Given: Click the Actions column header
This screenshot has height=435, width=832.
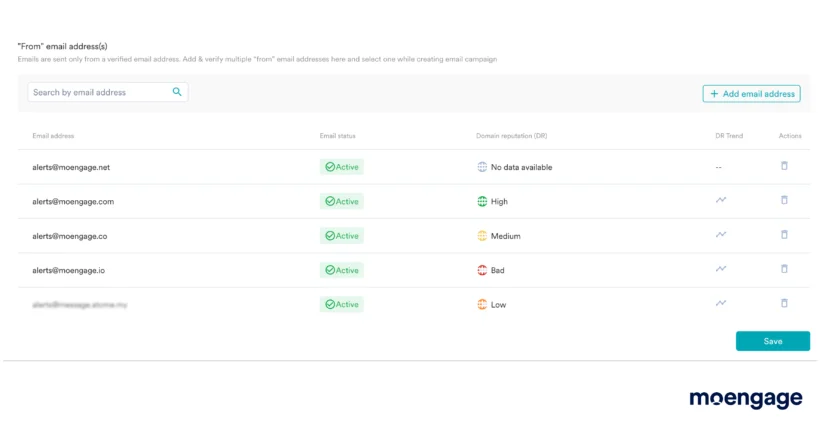Looking at the screenshot, I should (x=790, y=136).
